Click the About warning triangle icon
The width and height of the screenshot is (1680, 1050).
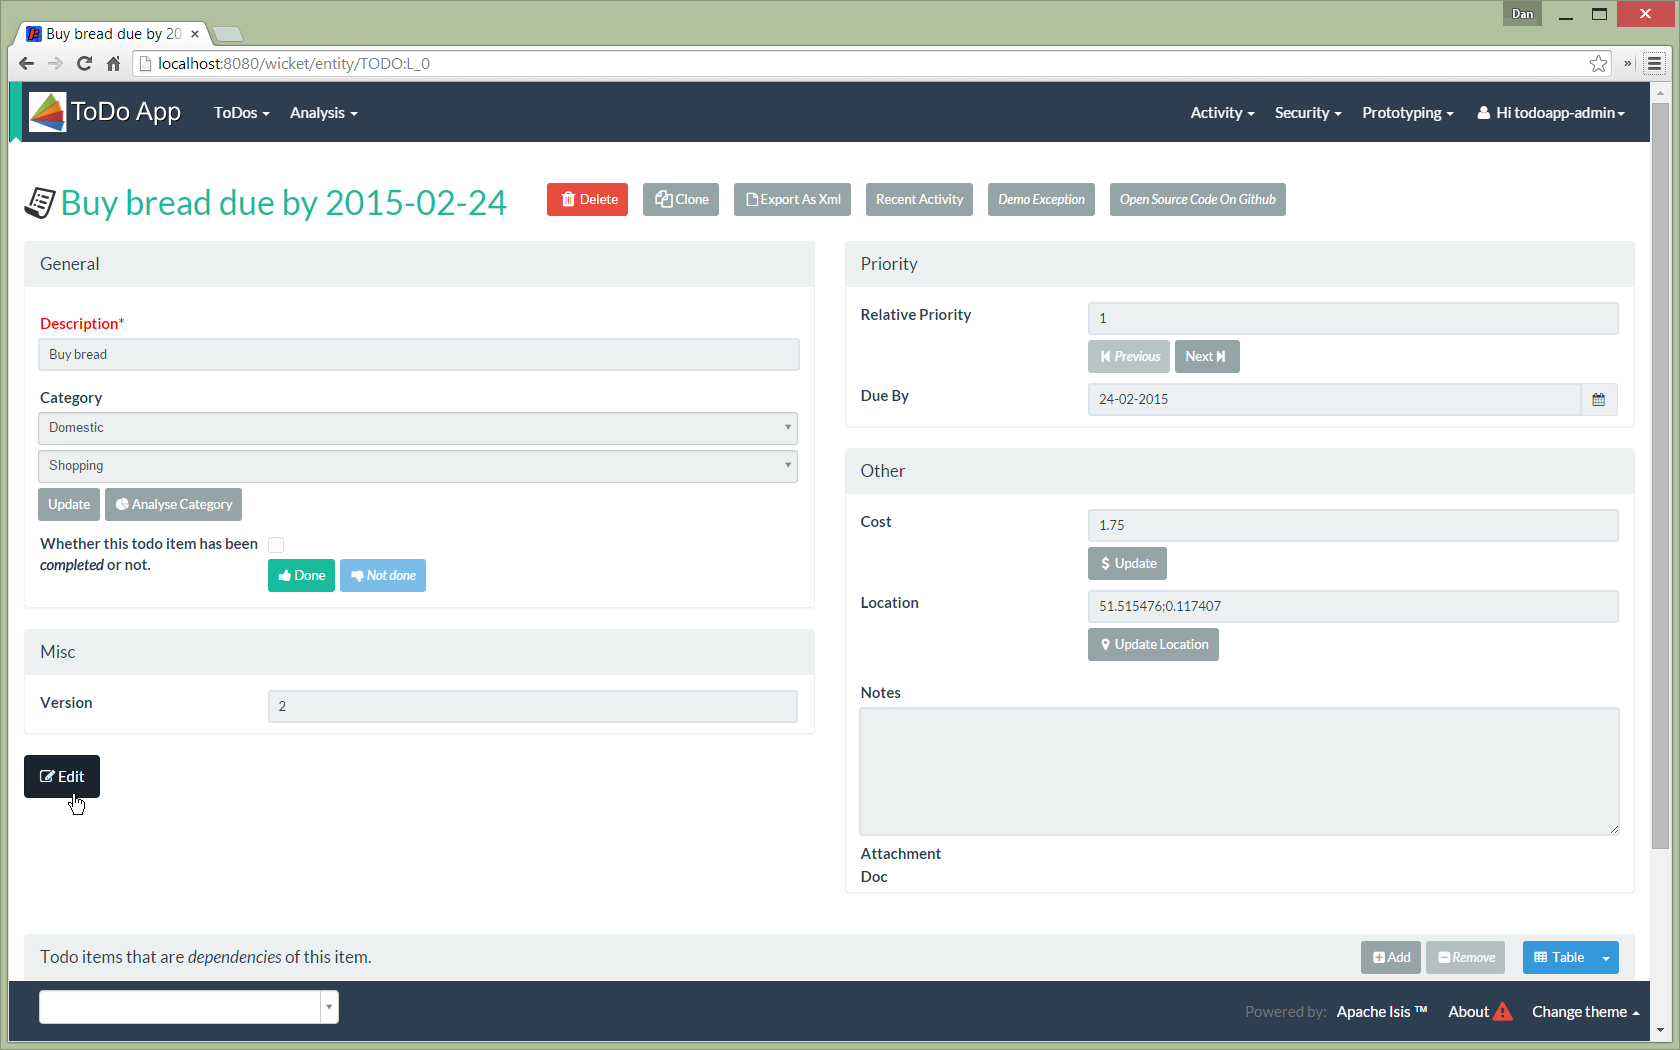click(1503, 1012)
